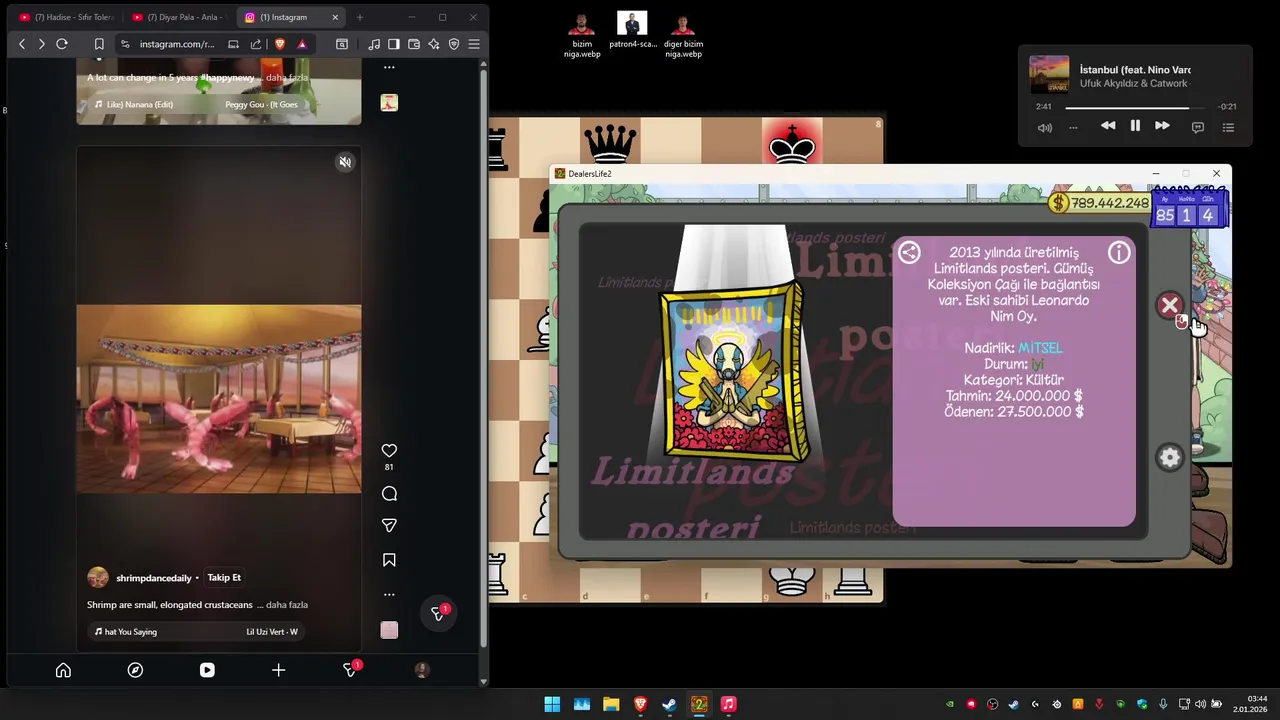Close the item detail panel in DealersLife2
The width and height of the screenshot is (1280, 720).
1169,305
